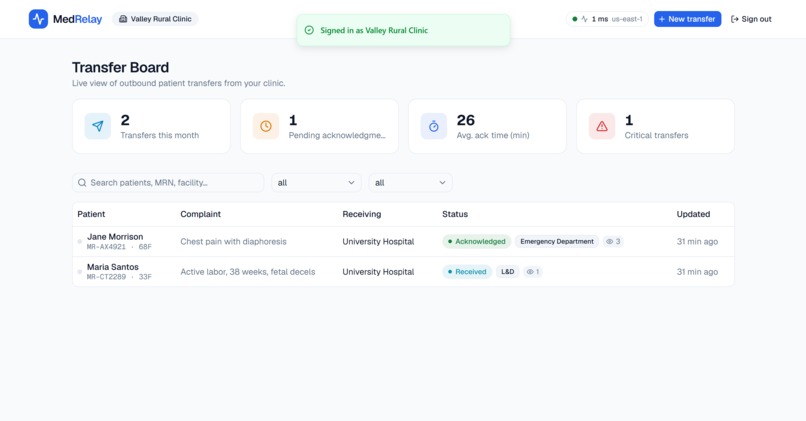Click the Received status badge
This screenshot has height=421, width=806.
[467, 271]
